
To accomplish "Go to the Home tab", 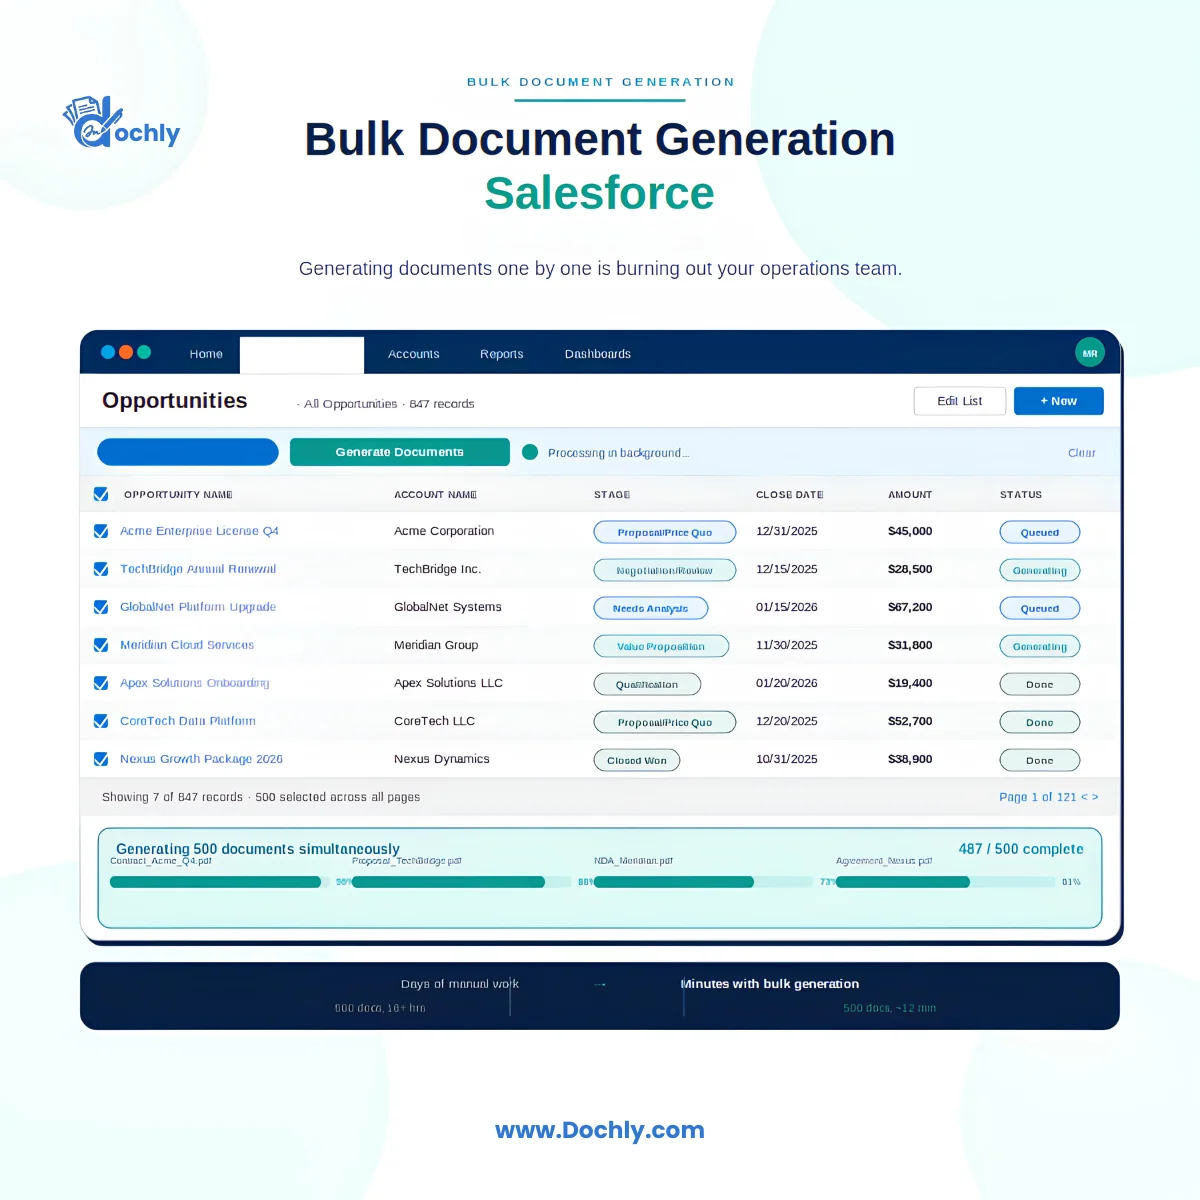I will click(206, 354).
